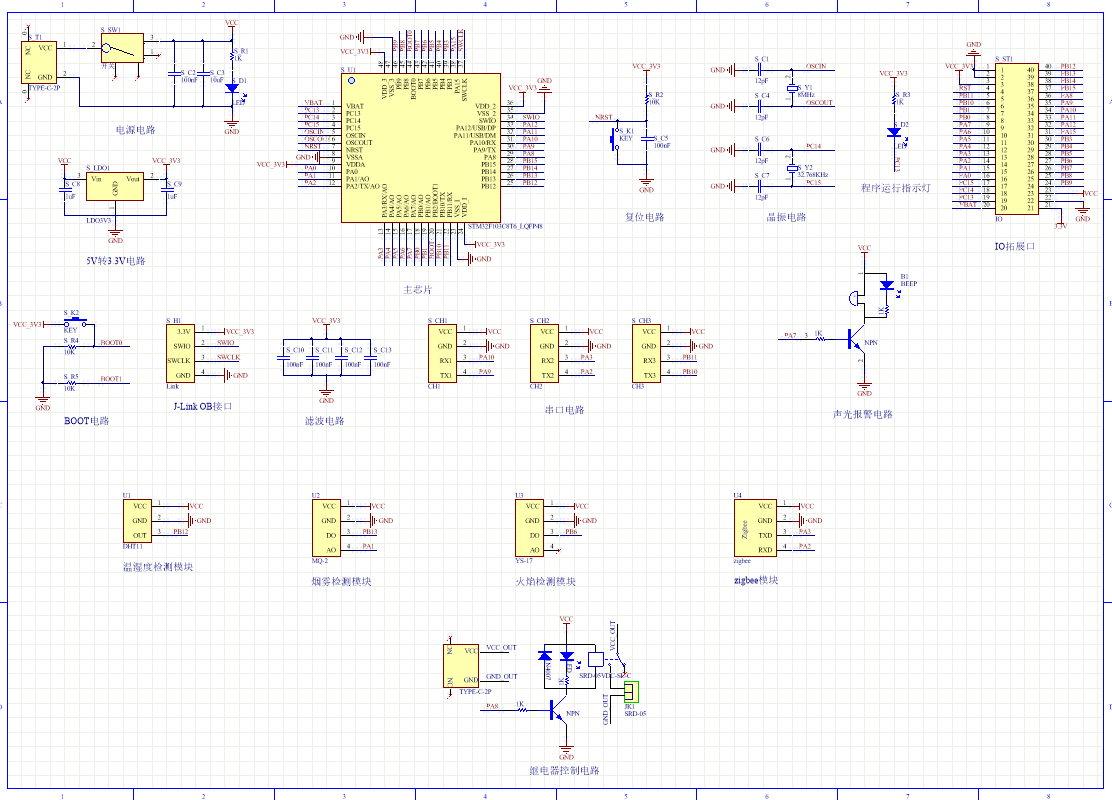The height and width of the screenshot is (800, 1112).
Task: Click the '5V转3.3V电路' section label
Action: (x=116, y=261)
